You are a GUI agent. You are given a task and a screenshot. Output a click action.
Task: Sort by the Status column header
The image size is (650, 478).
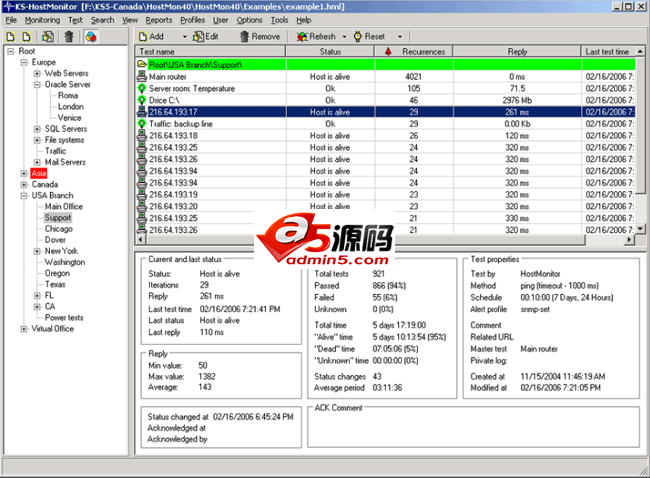330,51
